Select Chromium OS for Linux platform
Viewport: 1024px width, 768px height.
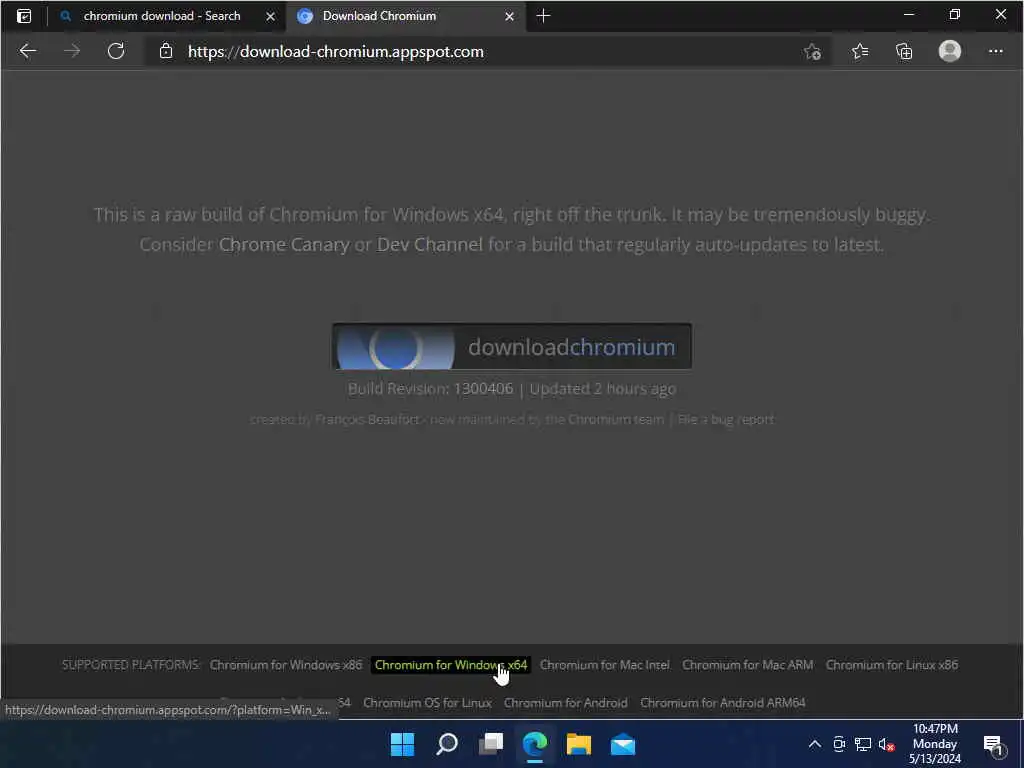pos(427,703)
